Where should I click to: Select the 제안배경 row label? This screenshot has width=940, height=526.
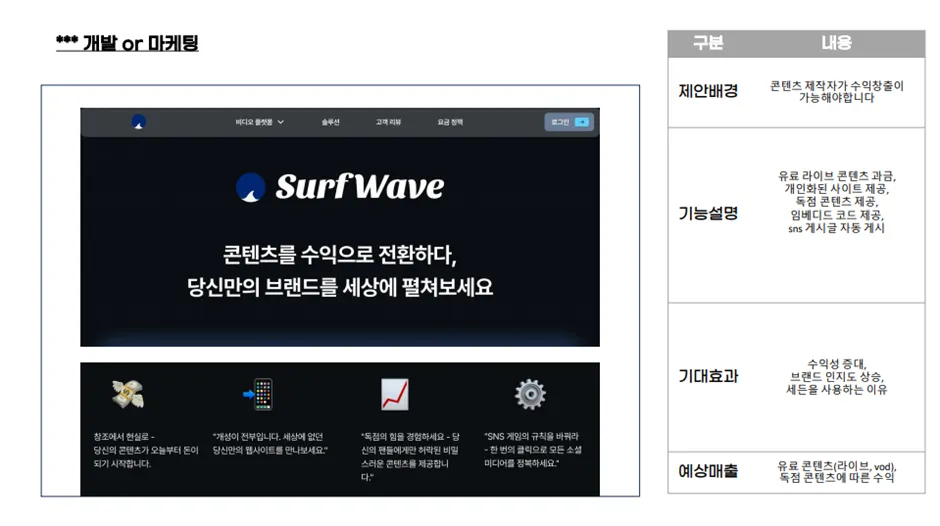coord(708,91)
